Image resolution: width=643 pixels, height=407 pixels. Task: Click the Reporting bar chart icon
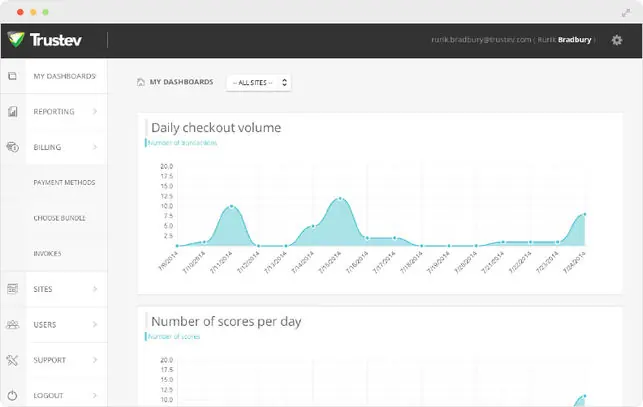point(13,111)
